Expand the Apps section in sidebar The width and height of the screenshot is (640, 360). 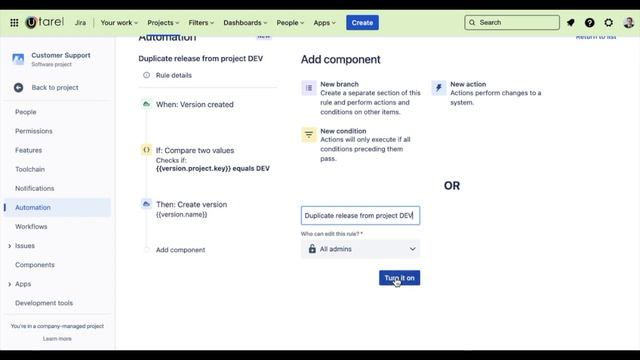click(x=9, y=284)
